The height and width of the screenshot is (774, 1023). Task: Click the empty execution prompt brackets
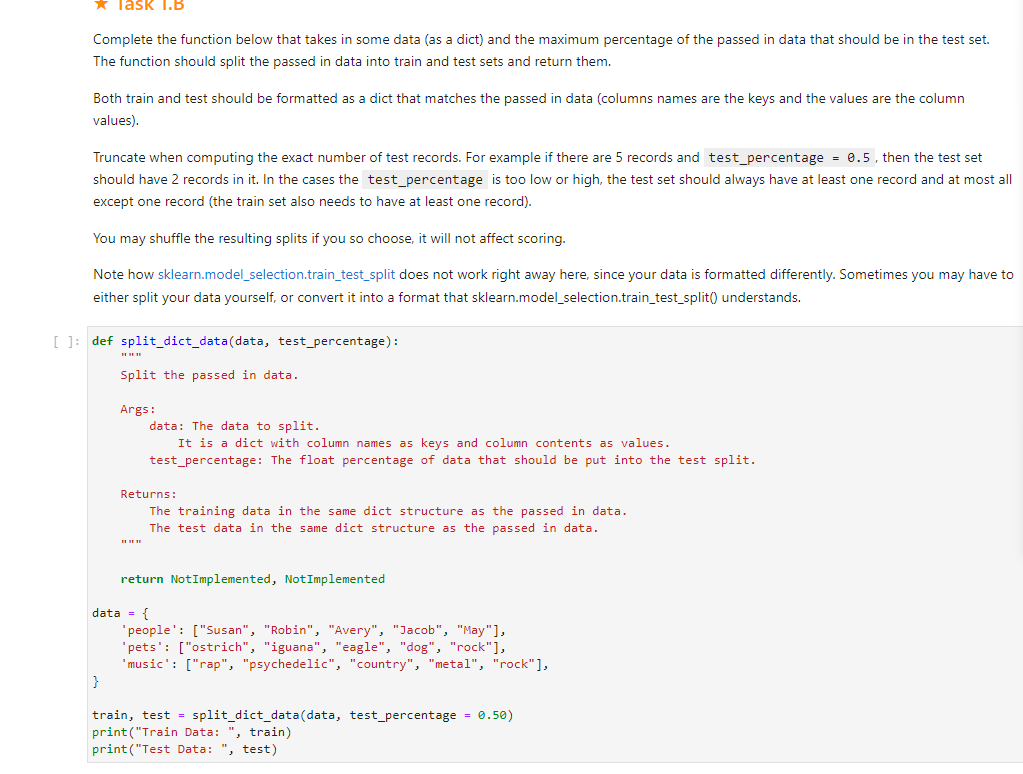tap(64, 341)
